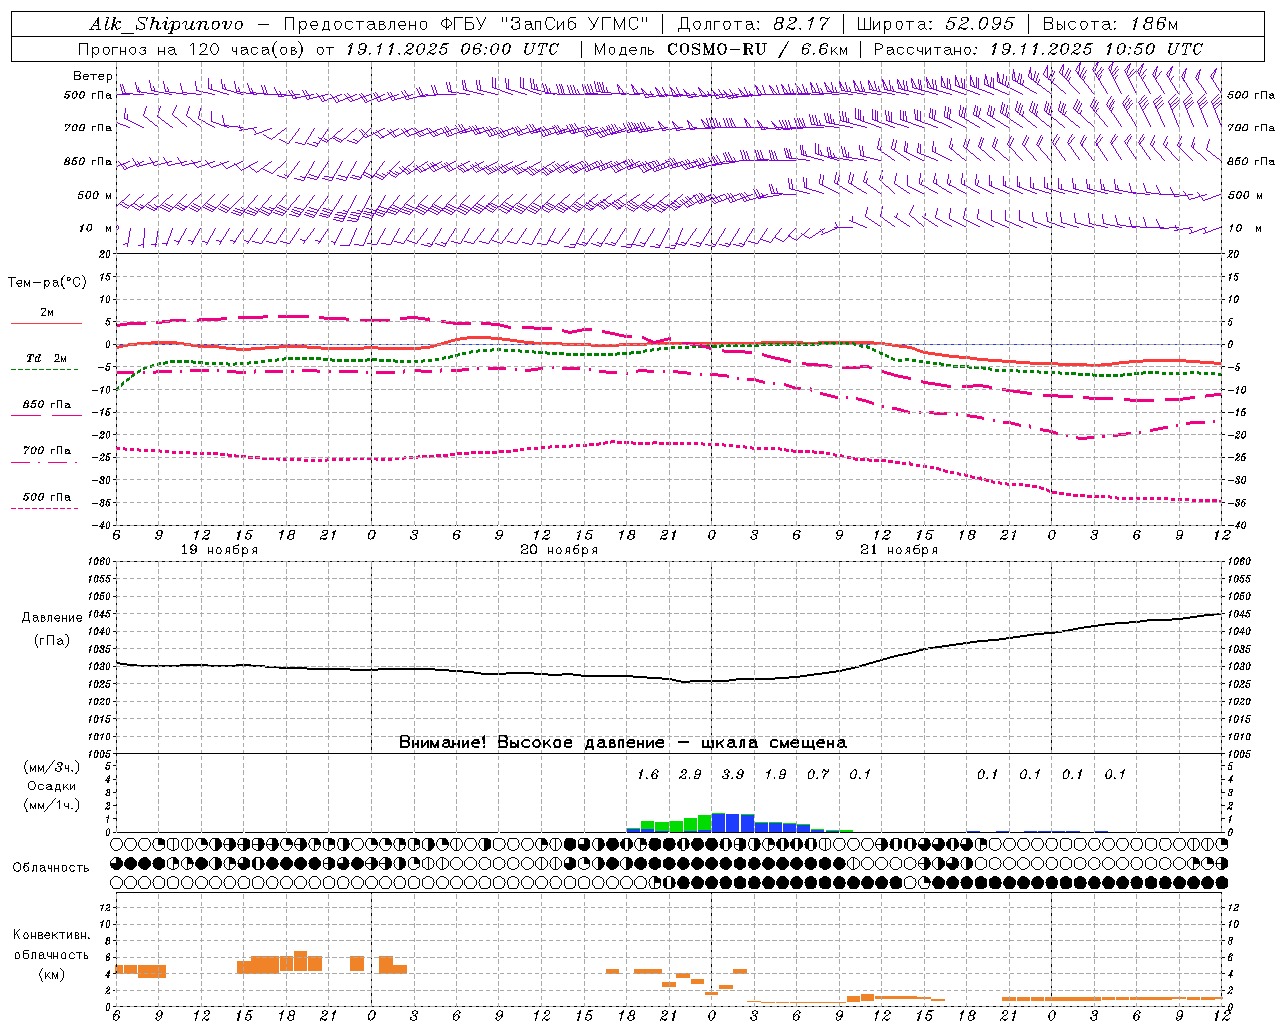Click the 2.9 precipitation value
Screen dimensions: 1280x1024
[x=690, y=774]
